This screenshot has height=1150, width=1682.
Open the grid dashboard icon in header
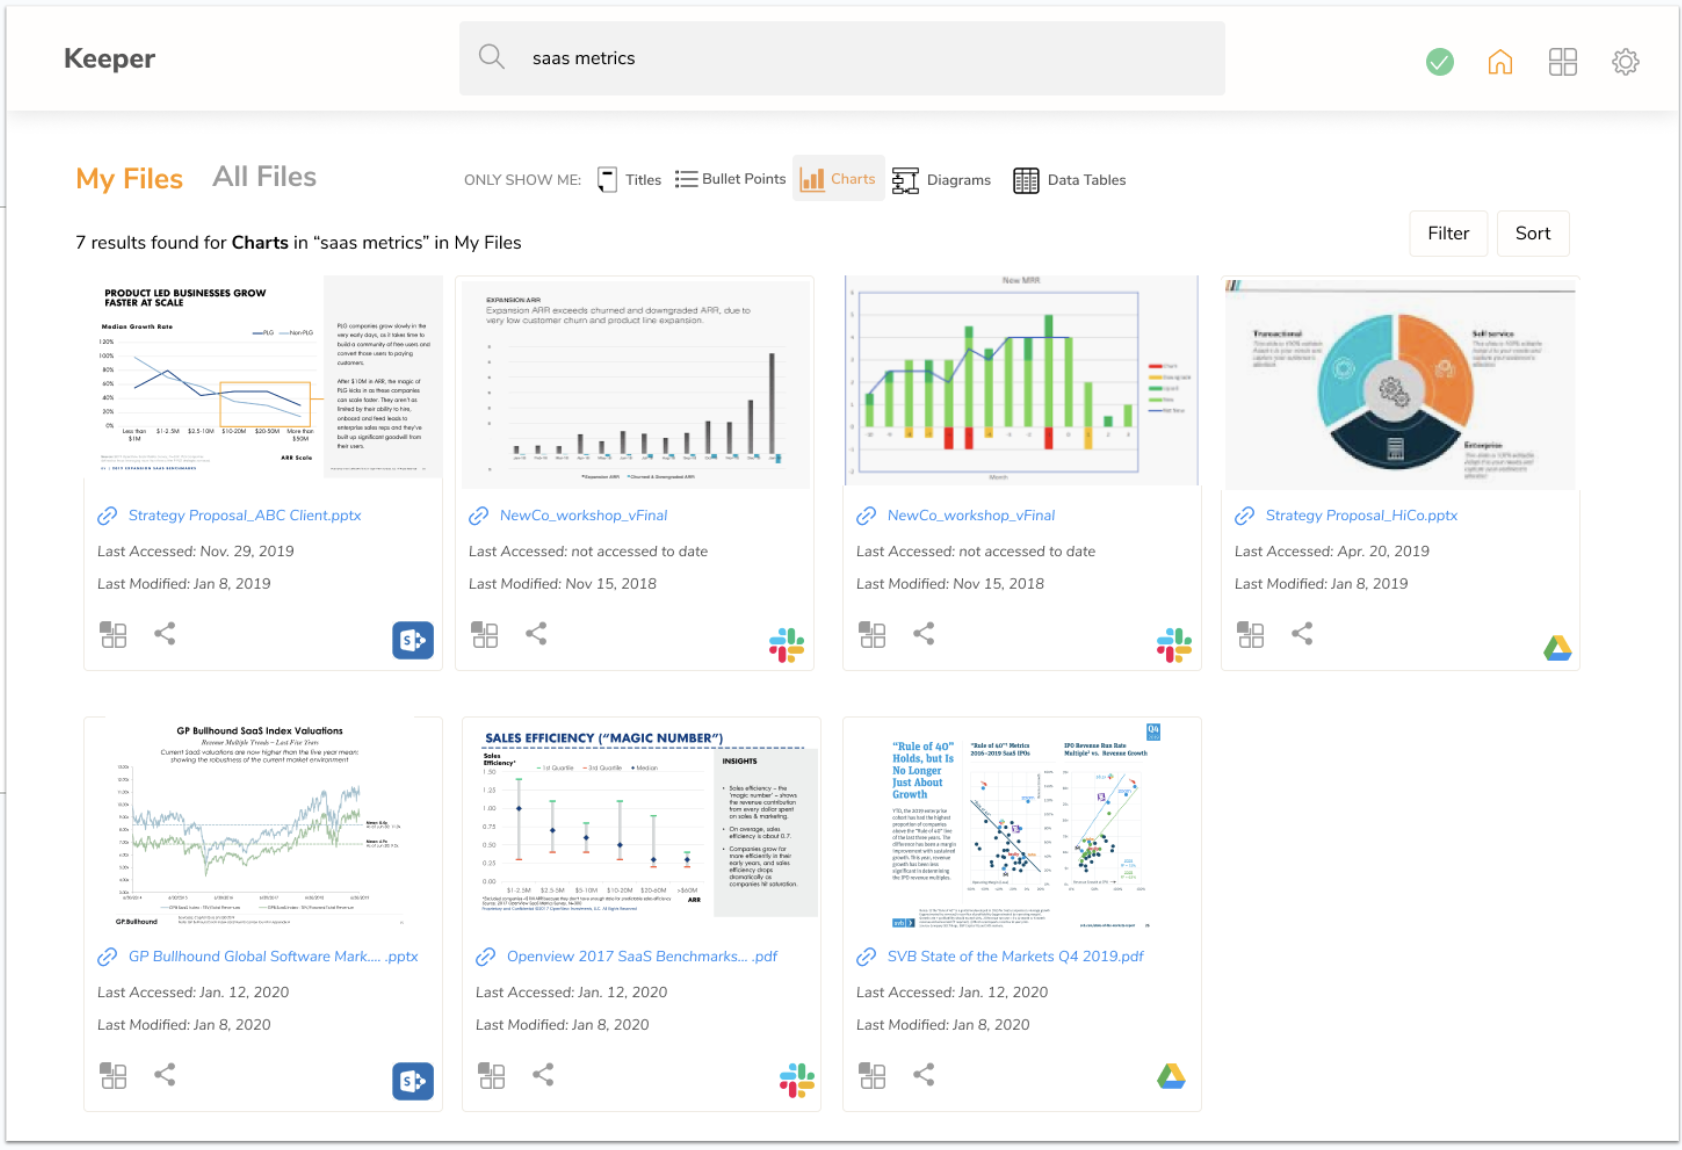point(1562,62)
